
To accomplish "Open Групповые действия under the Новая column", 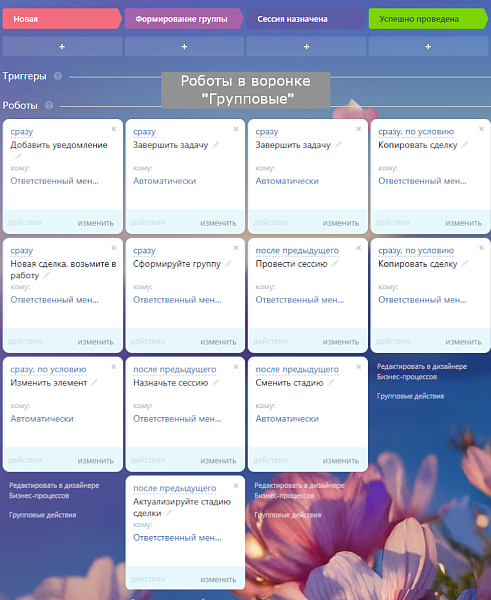I will coord(42,515).
